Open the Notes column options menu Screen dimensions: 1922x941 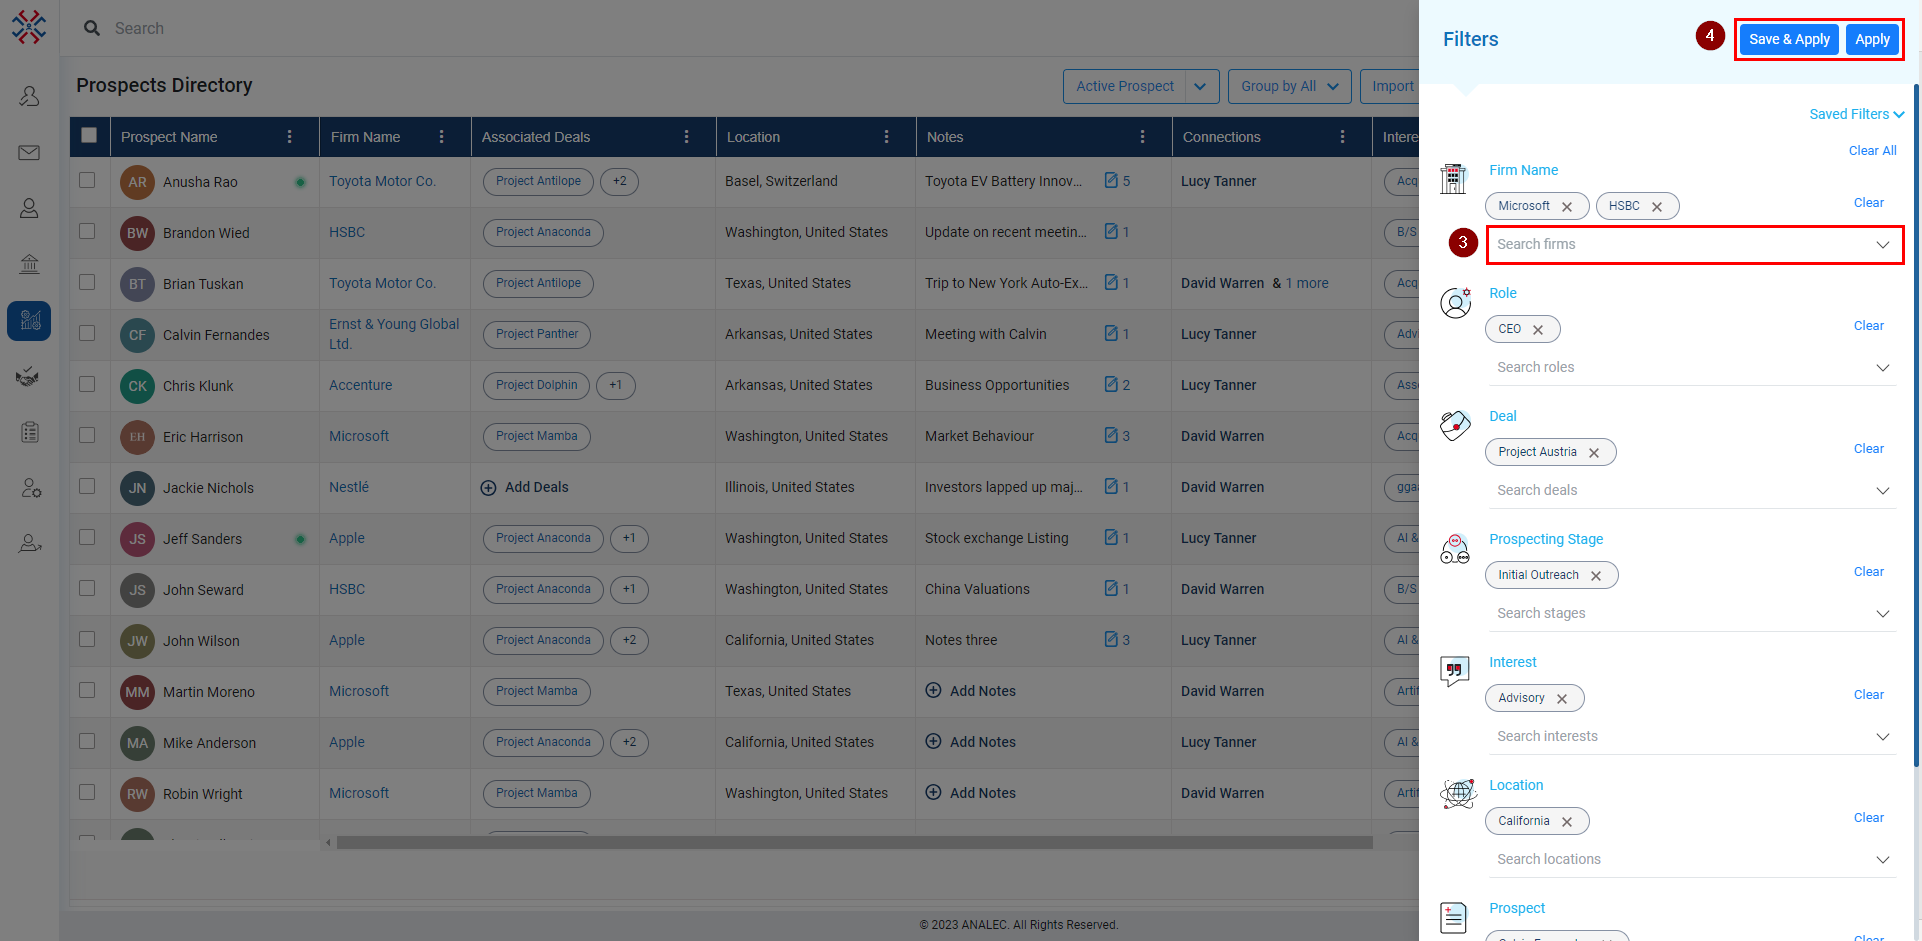pyautogui.click(x=1143, y=137)
